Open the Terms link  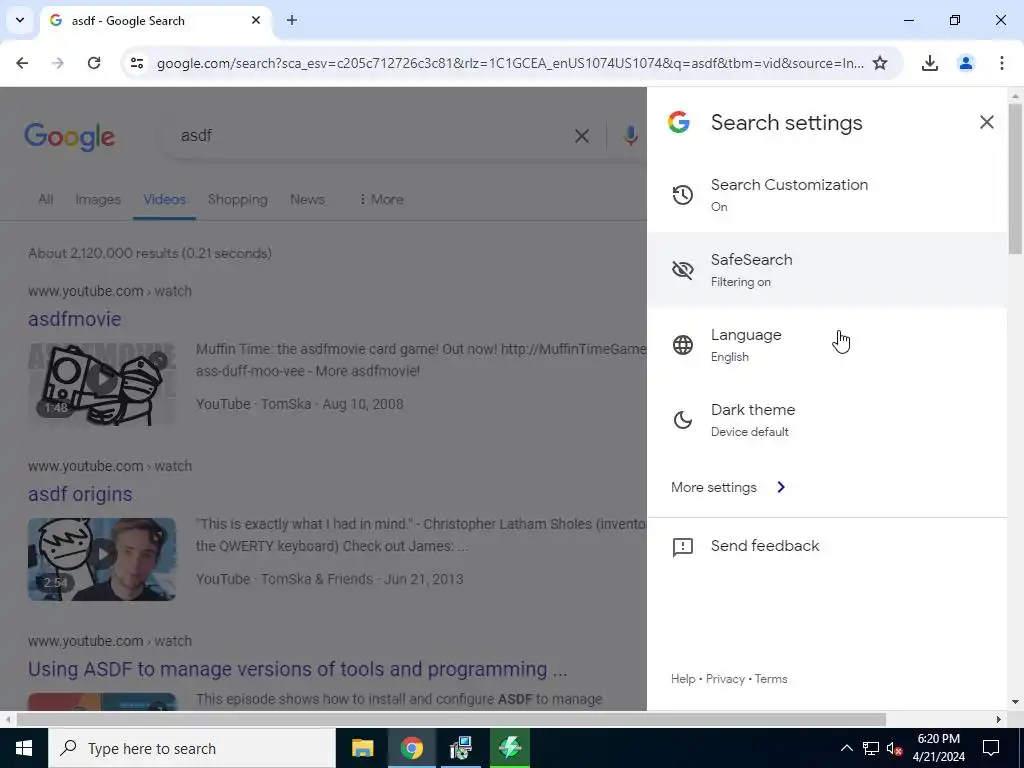(x=771, y=679)
